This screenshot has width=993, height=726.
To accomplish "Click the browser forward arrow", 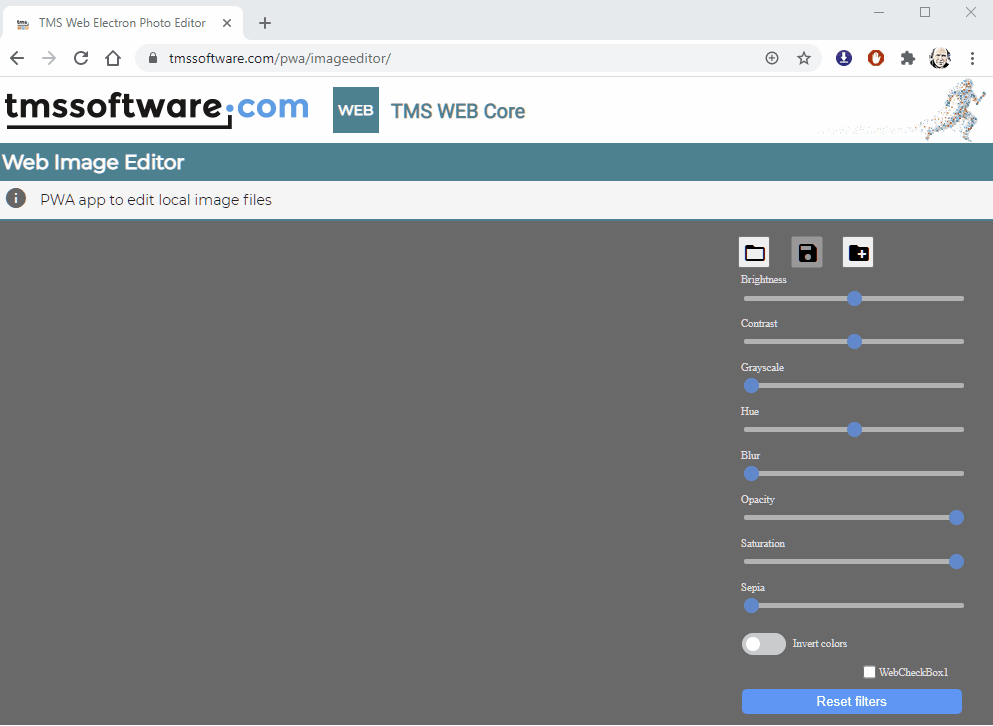I will (49, 58).
